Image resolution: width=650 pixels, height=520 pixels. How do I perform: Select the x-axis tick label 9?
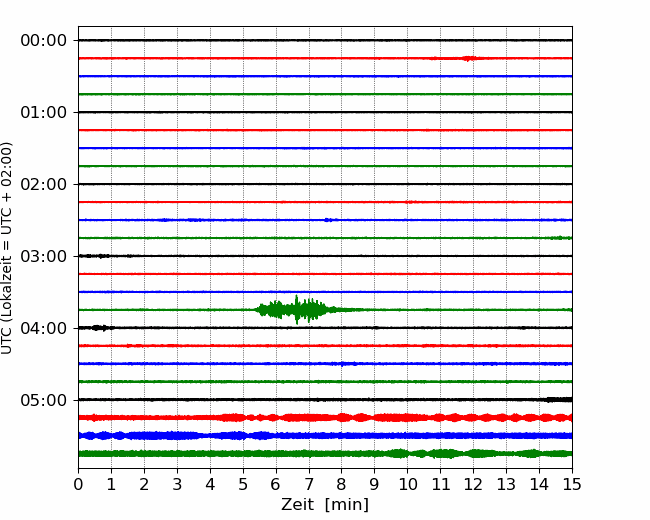[x=374, y=484]
